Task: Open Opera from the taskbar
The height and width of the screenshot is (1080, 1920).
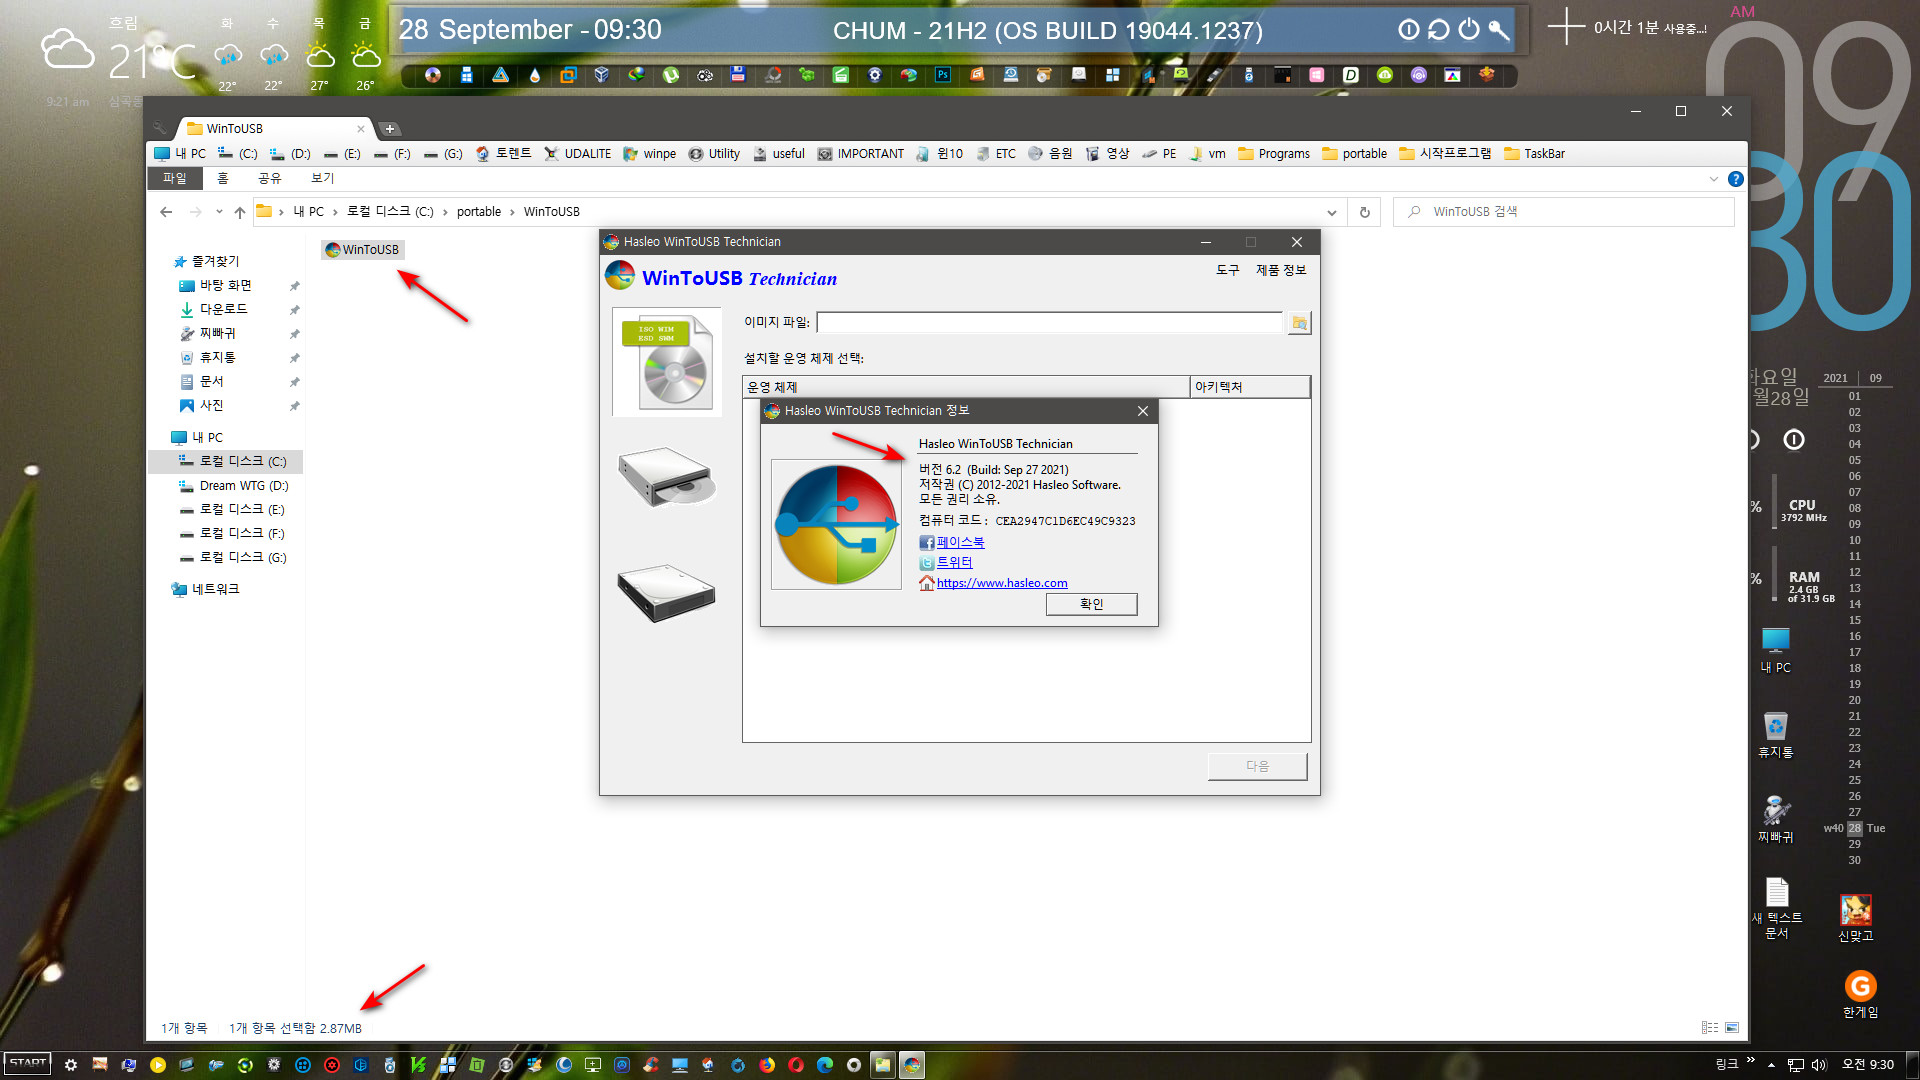Action: [796, 1065]
